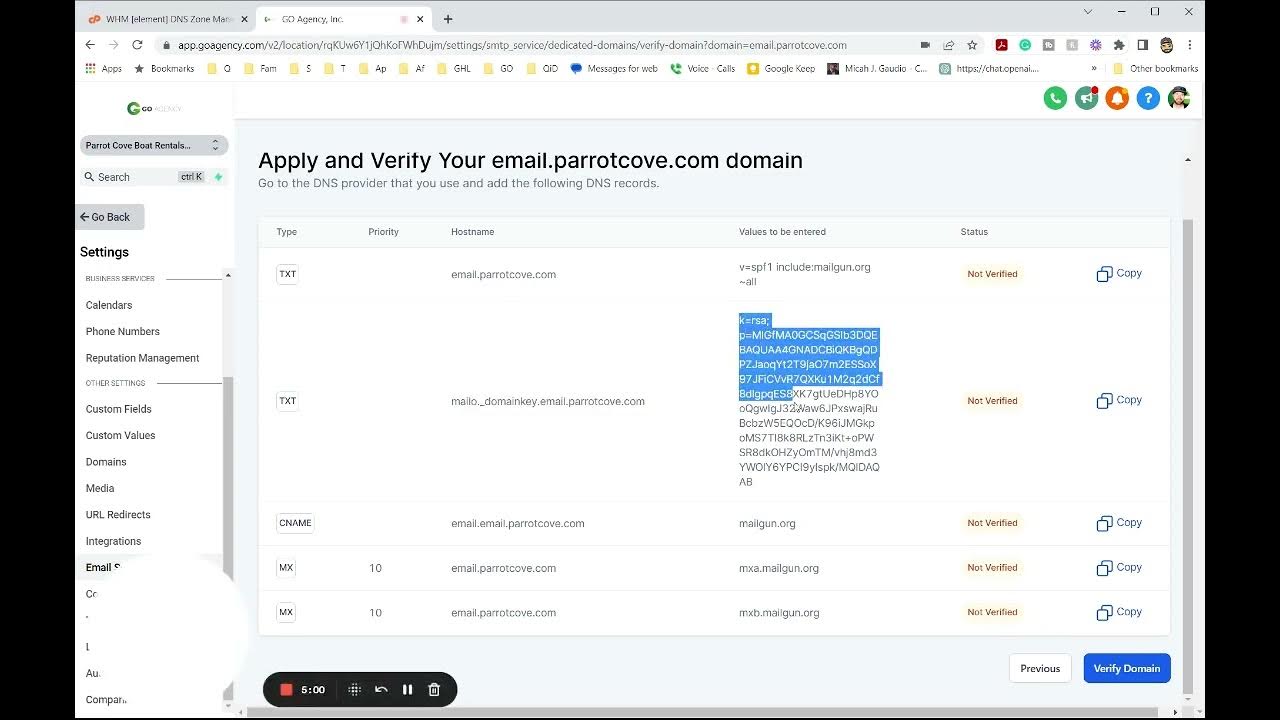Open the orange notifications bell

coord(1117,98)
